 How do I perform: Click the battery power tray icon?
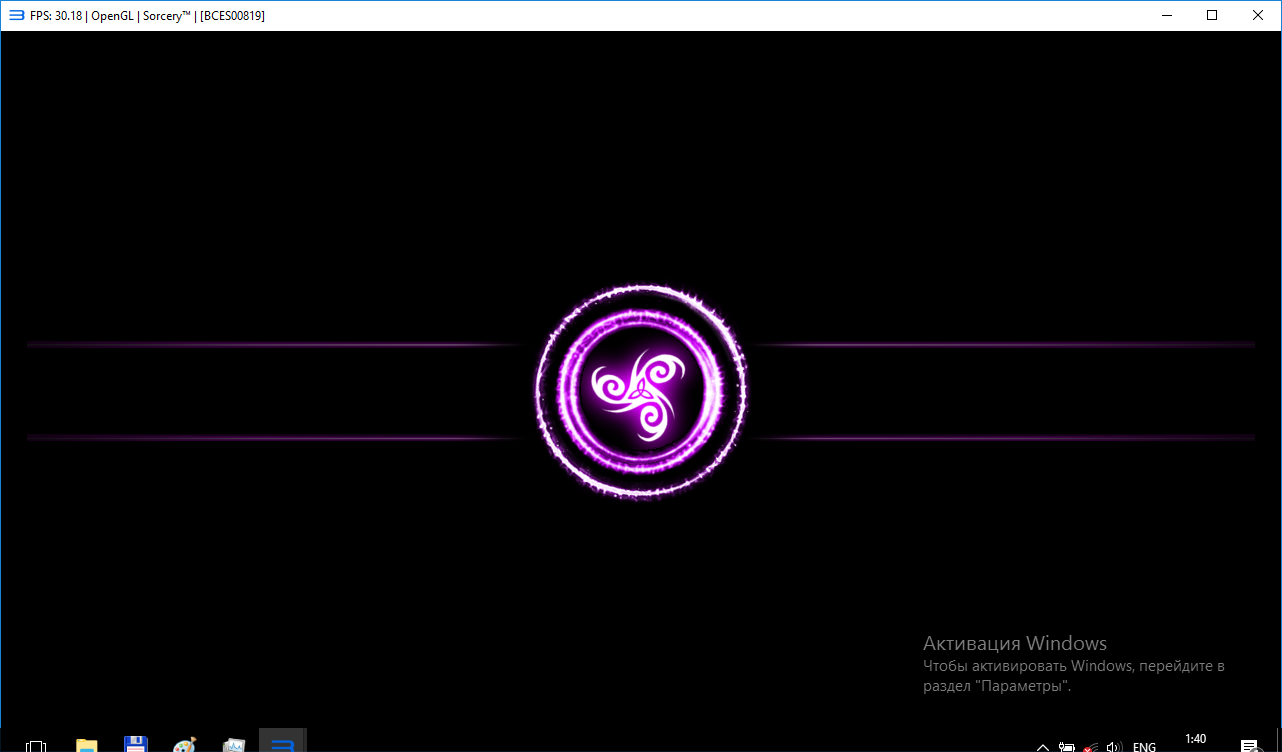[1067, 746]
